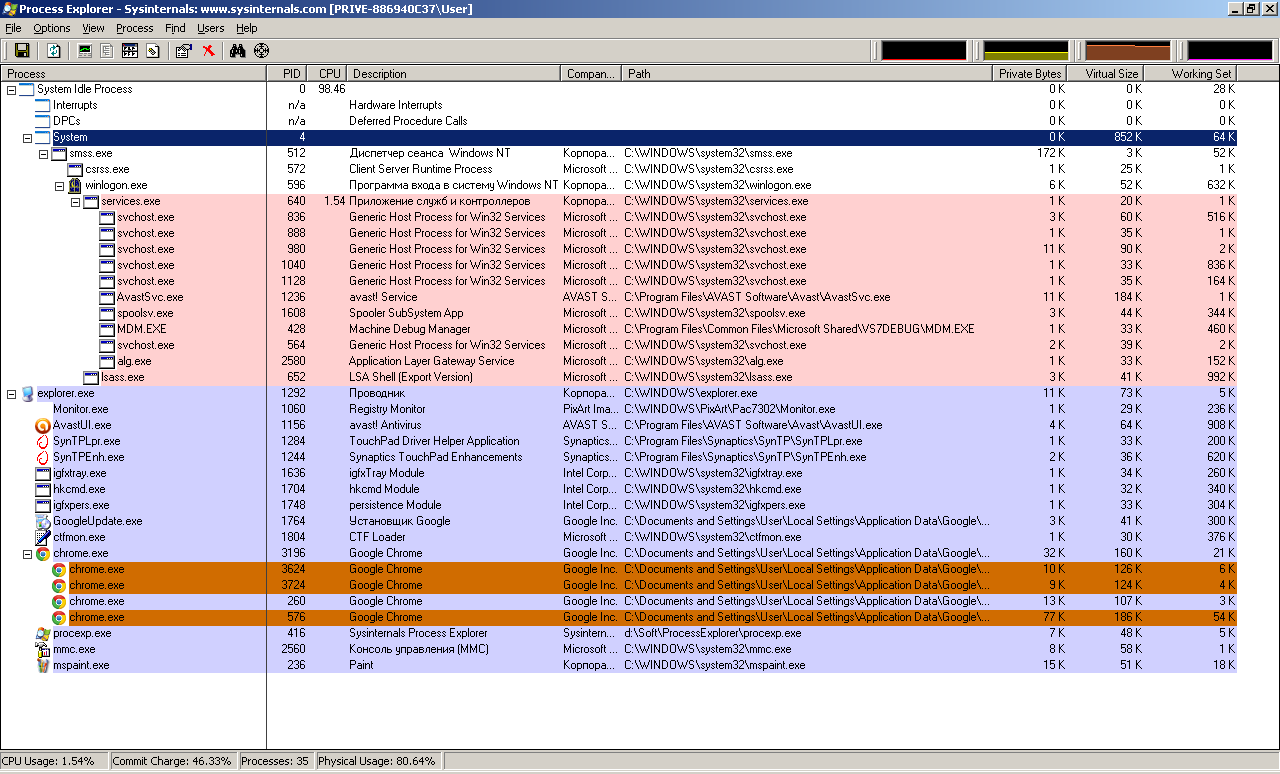The image size is (1280, 774).
Task: Select the procexp.exe process row
Action: pyautogui.click(x=82, y=633)
